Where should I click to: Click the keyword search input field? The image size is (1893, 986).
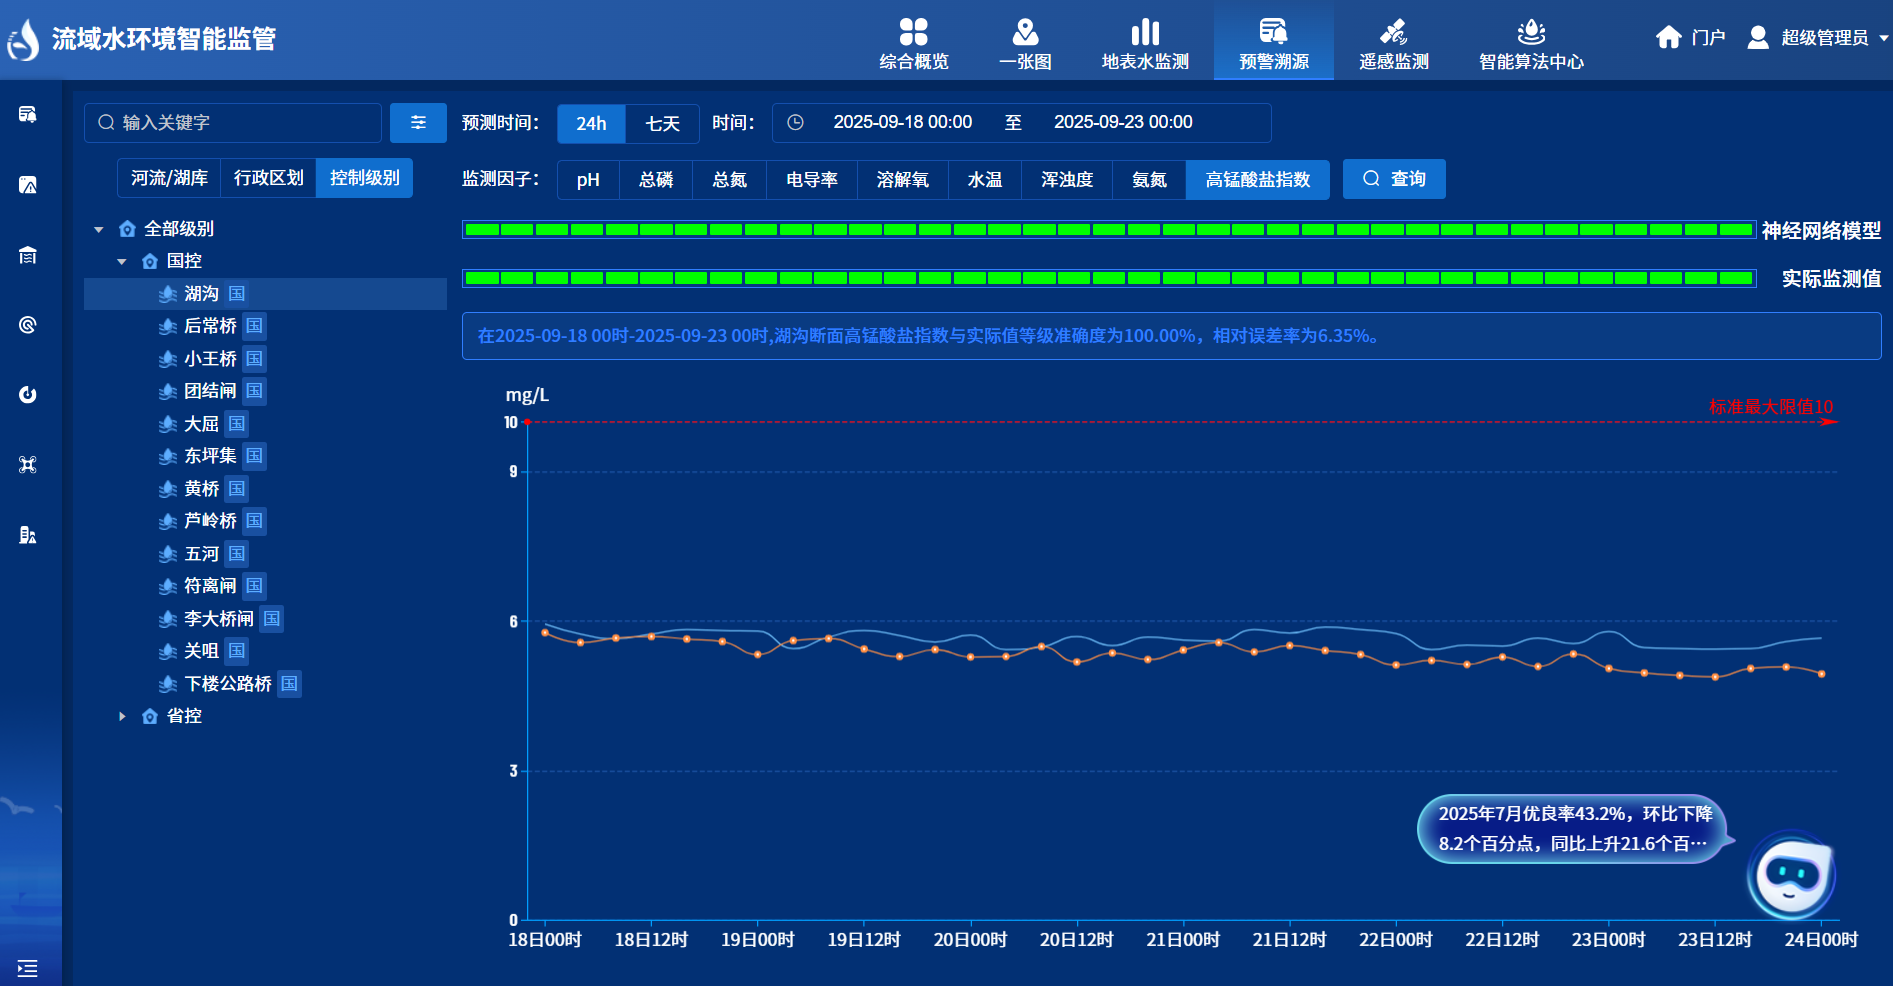point(240,123)
